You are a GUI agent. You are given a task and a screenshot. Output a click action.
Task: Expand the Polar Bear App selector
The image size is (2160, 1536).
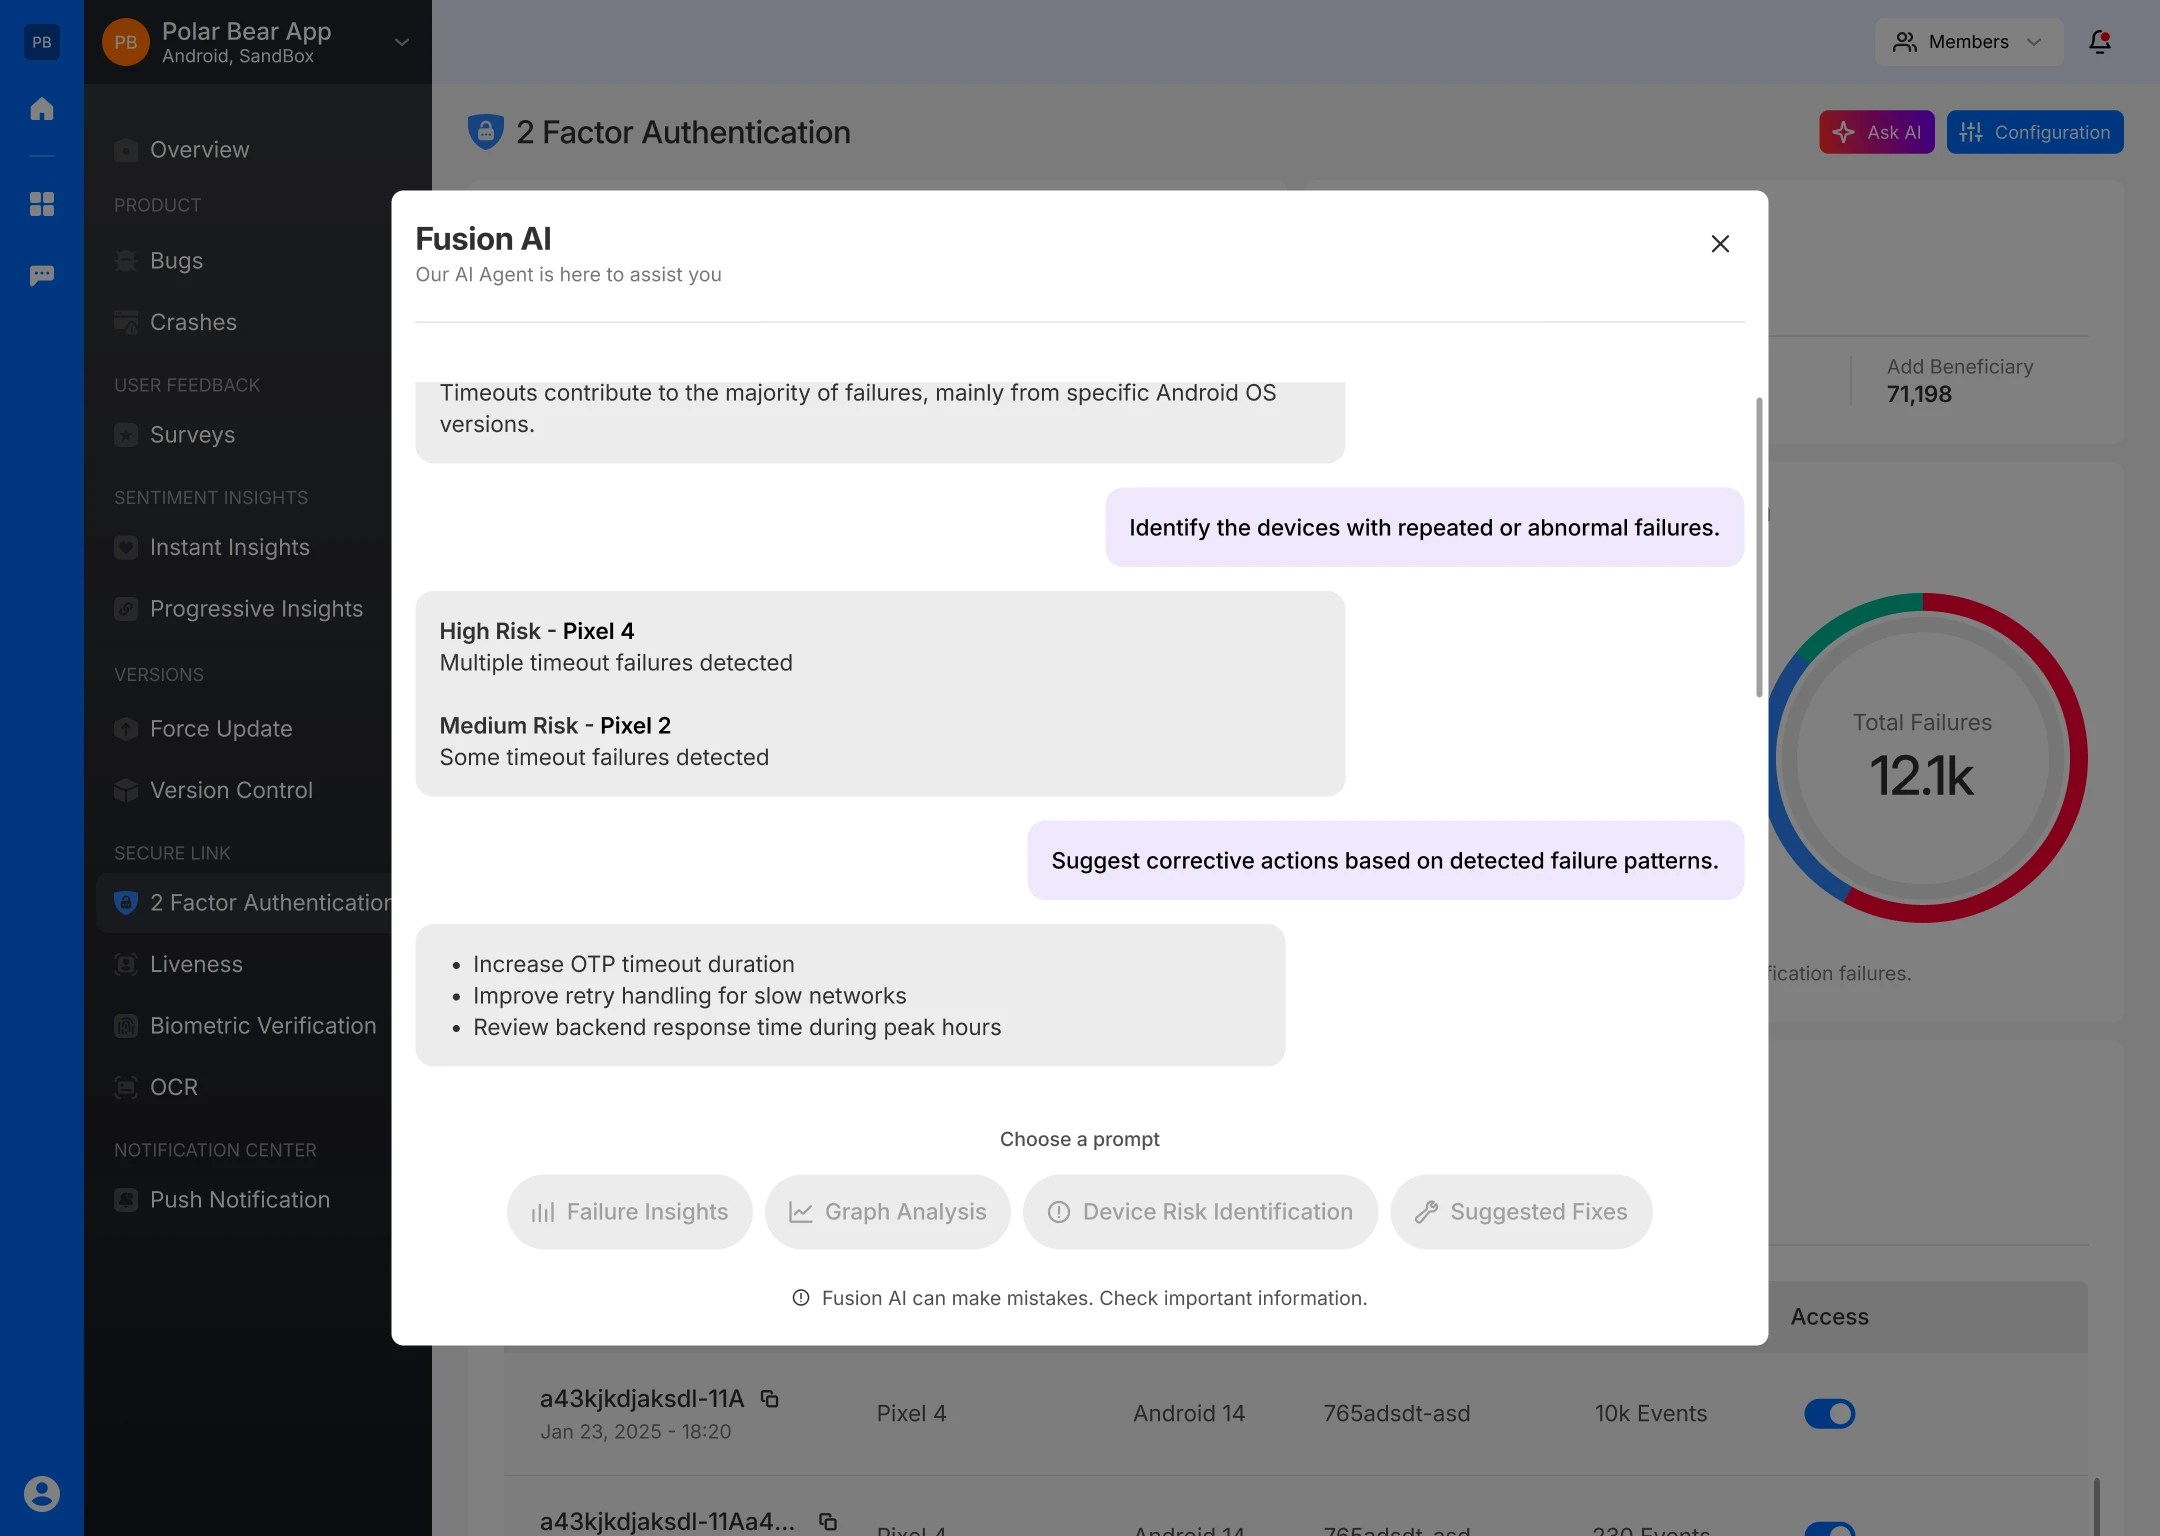click(401, 42)
